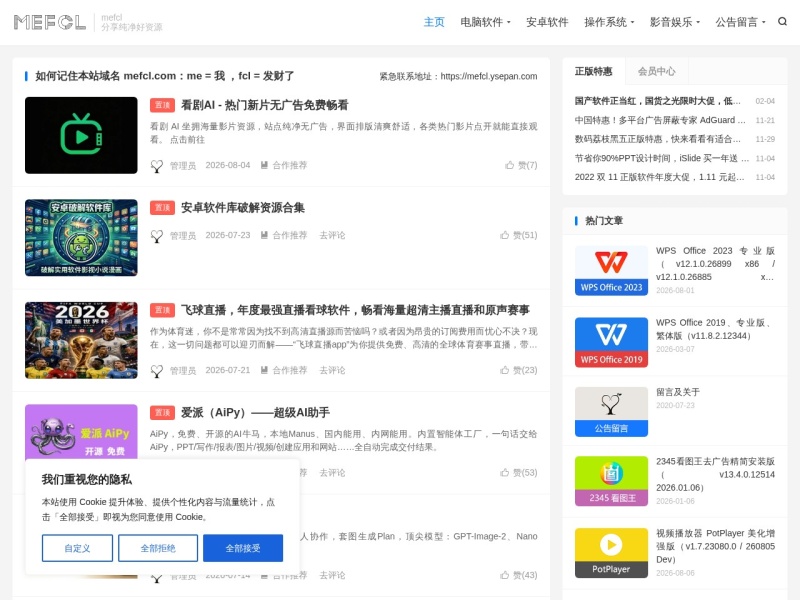Click category book icon dated 2026-07-21
The width and height of the screenshot is (800, 600).
264,370
